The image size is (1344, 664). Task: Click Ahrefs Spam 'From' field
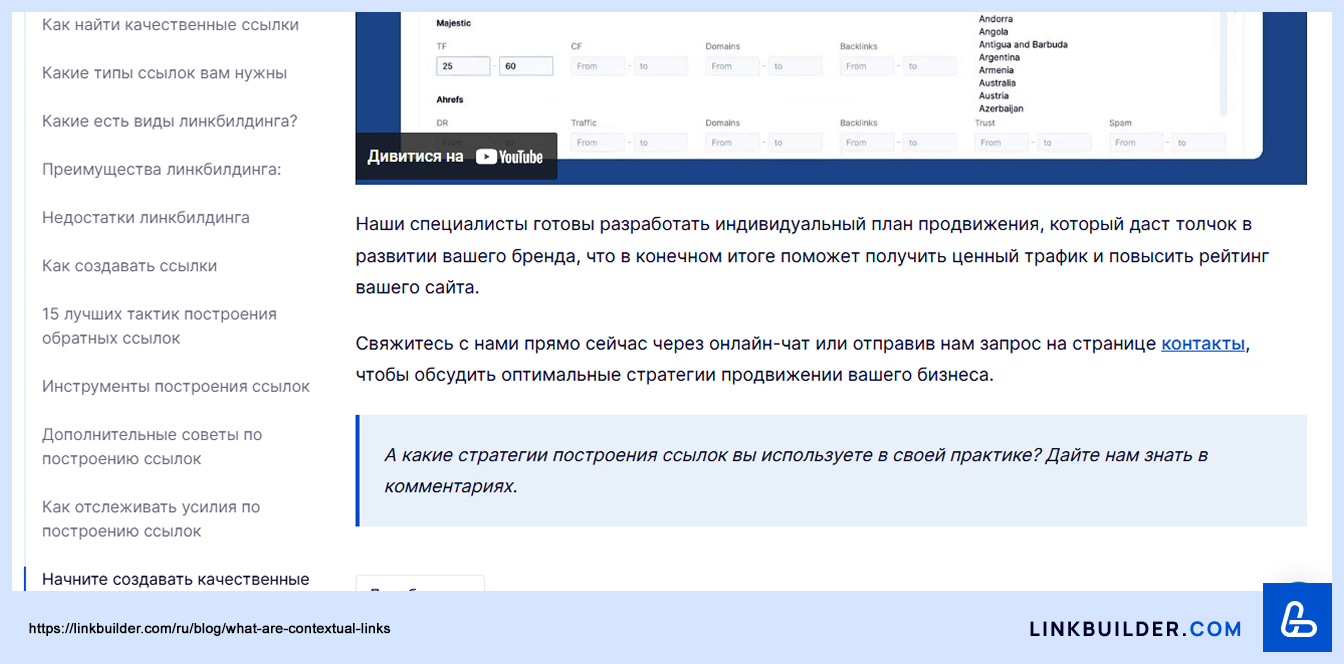(x=1136, y=143)
